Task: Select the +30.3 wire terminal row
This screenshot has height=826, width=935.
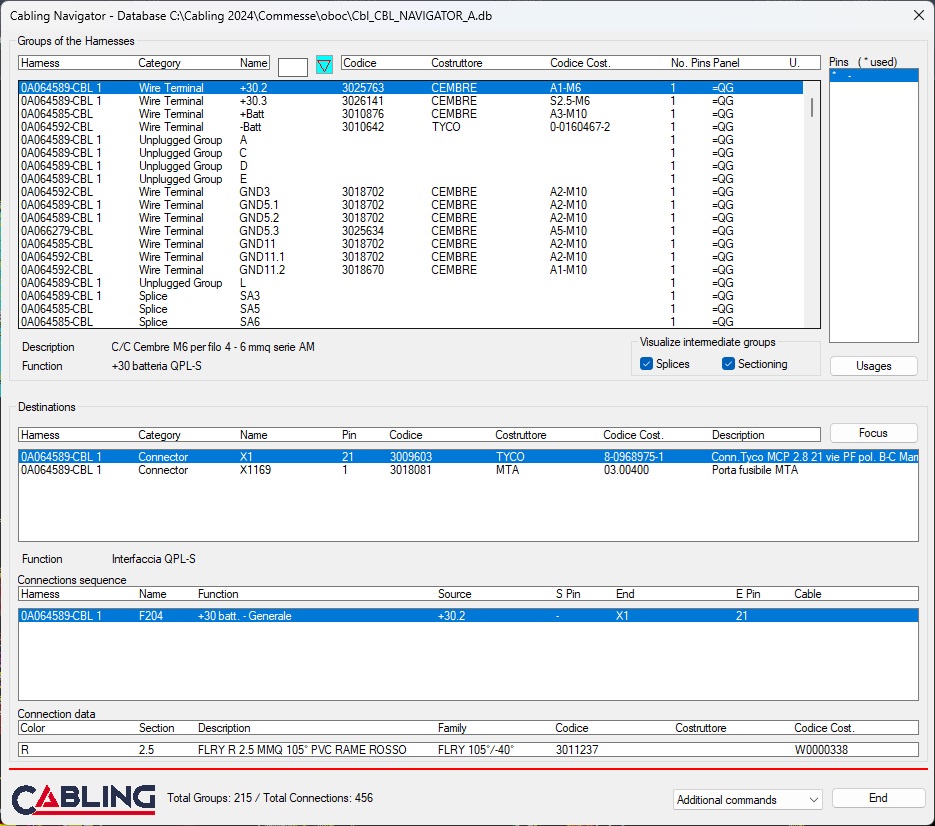Action: pos(411,101)
